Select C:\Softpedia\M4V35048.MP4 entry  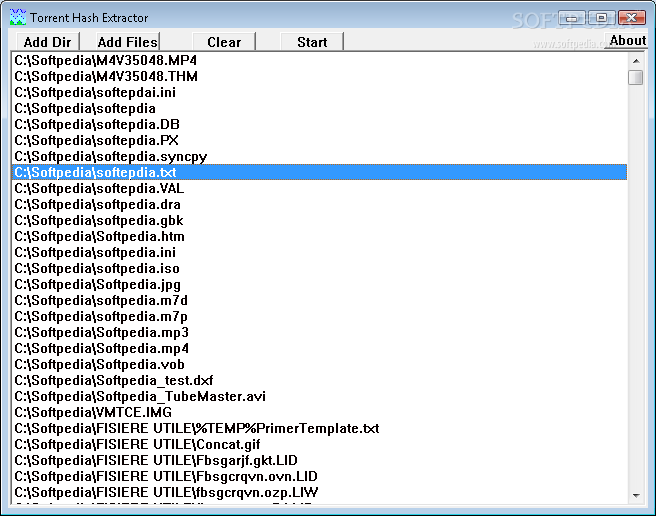coord(319,60)
